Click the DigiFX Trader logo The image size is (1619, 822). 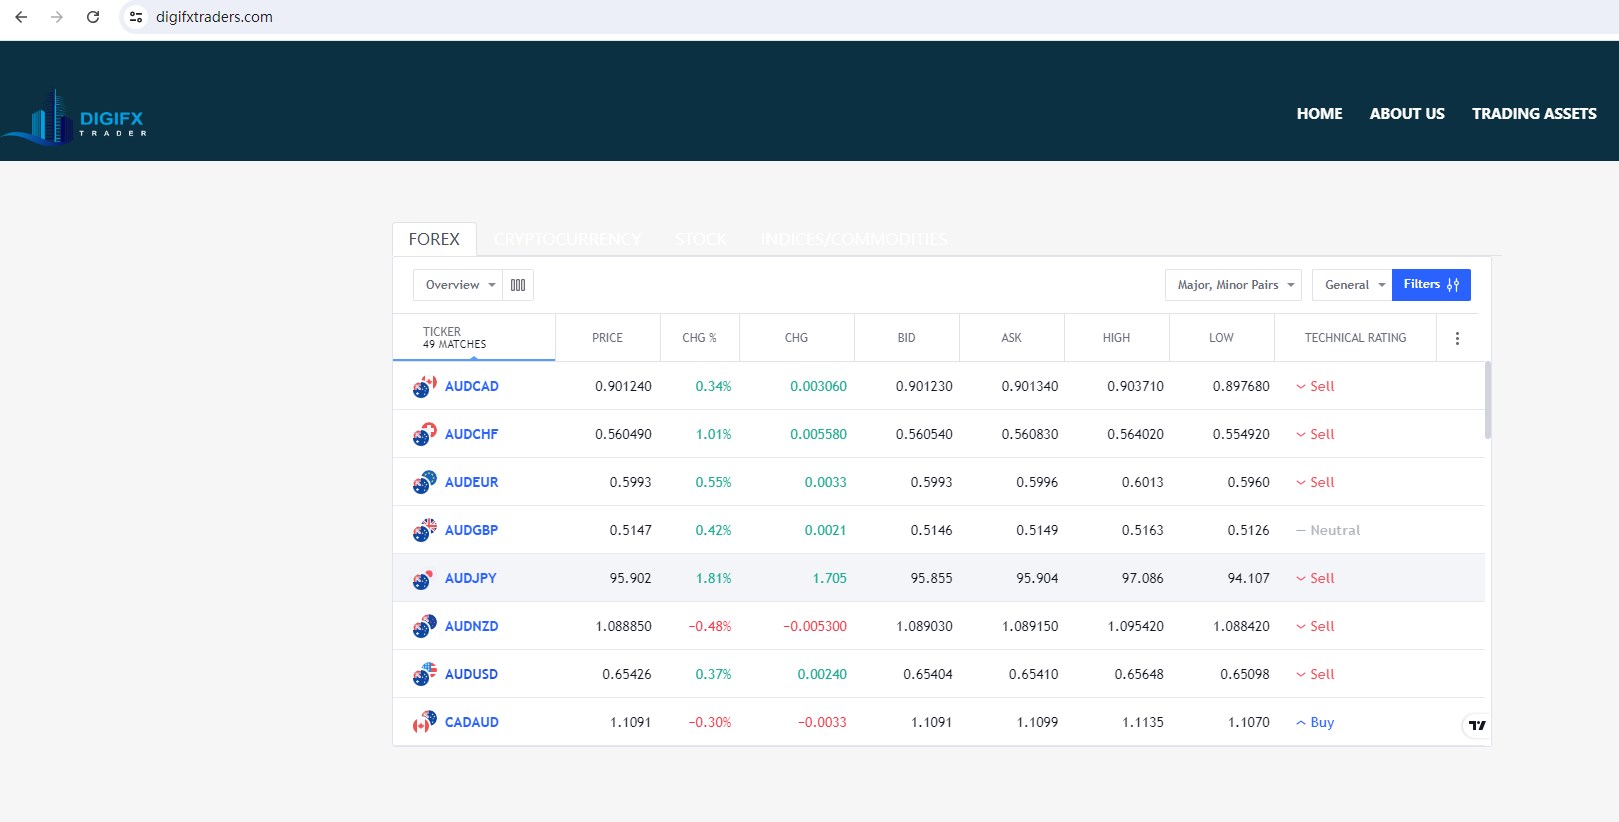(x=75, y=119)
